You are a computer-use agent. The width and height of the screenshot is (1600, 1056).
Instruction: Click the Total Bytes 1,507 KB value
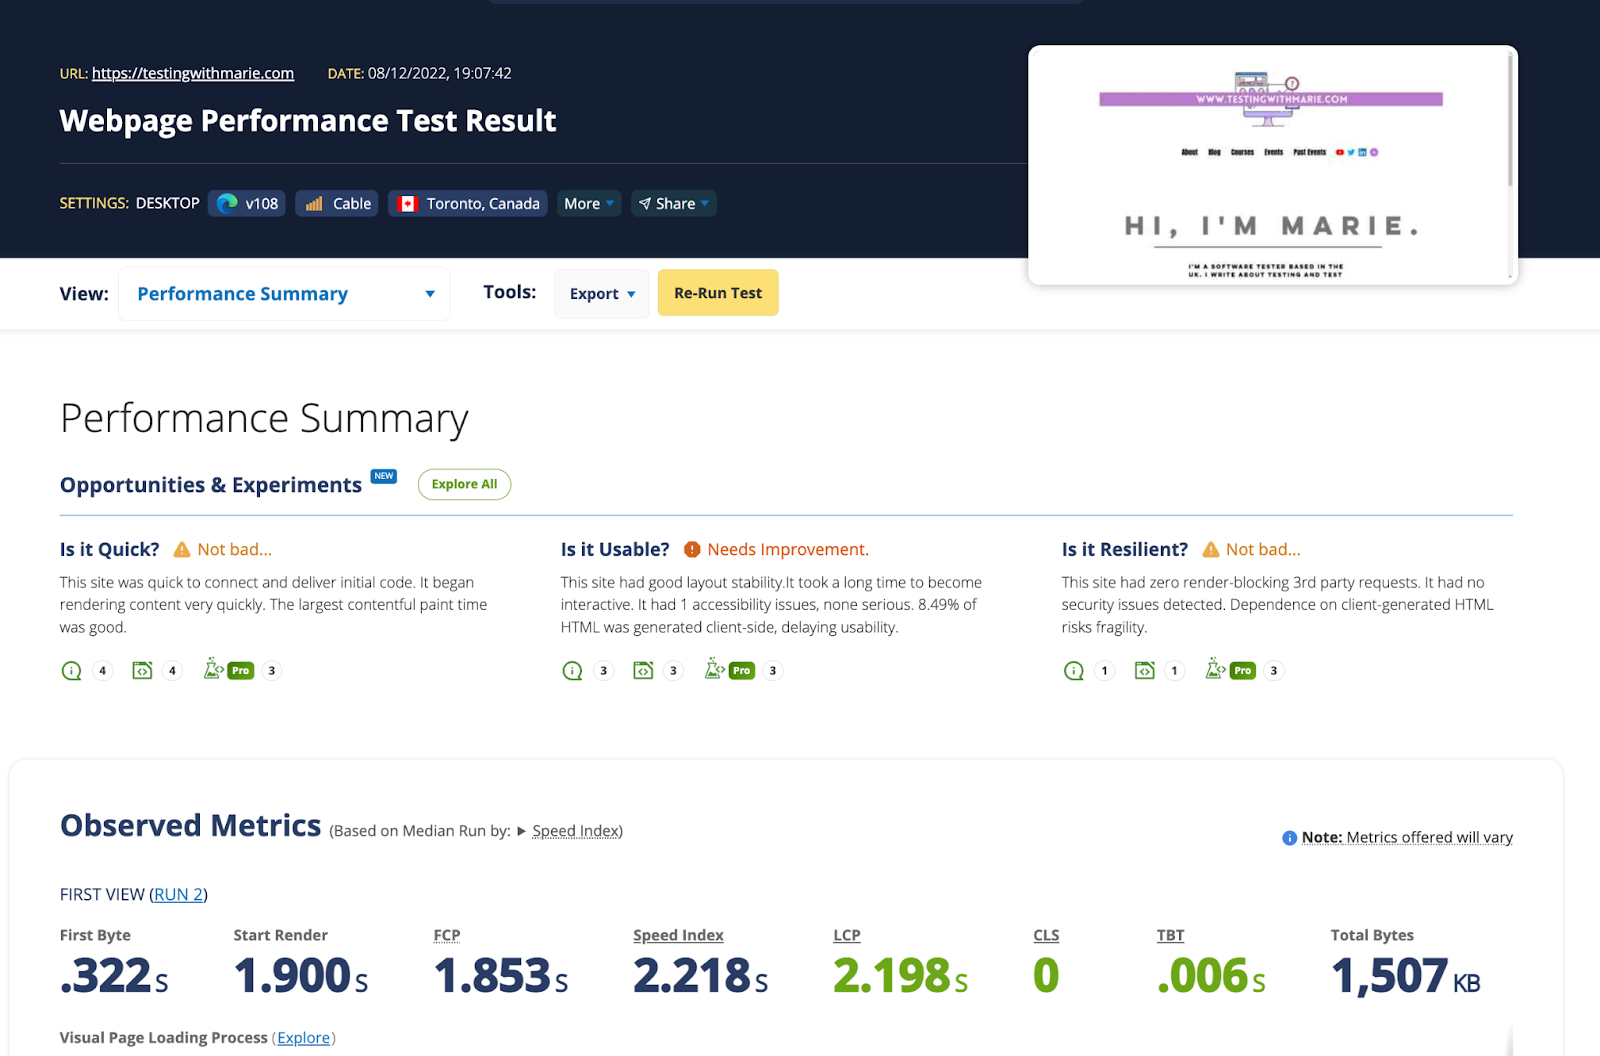click(1405, 976)
